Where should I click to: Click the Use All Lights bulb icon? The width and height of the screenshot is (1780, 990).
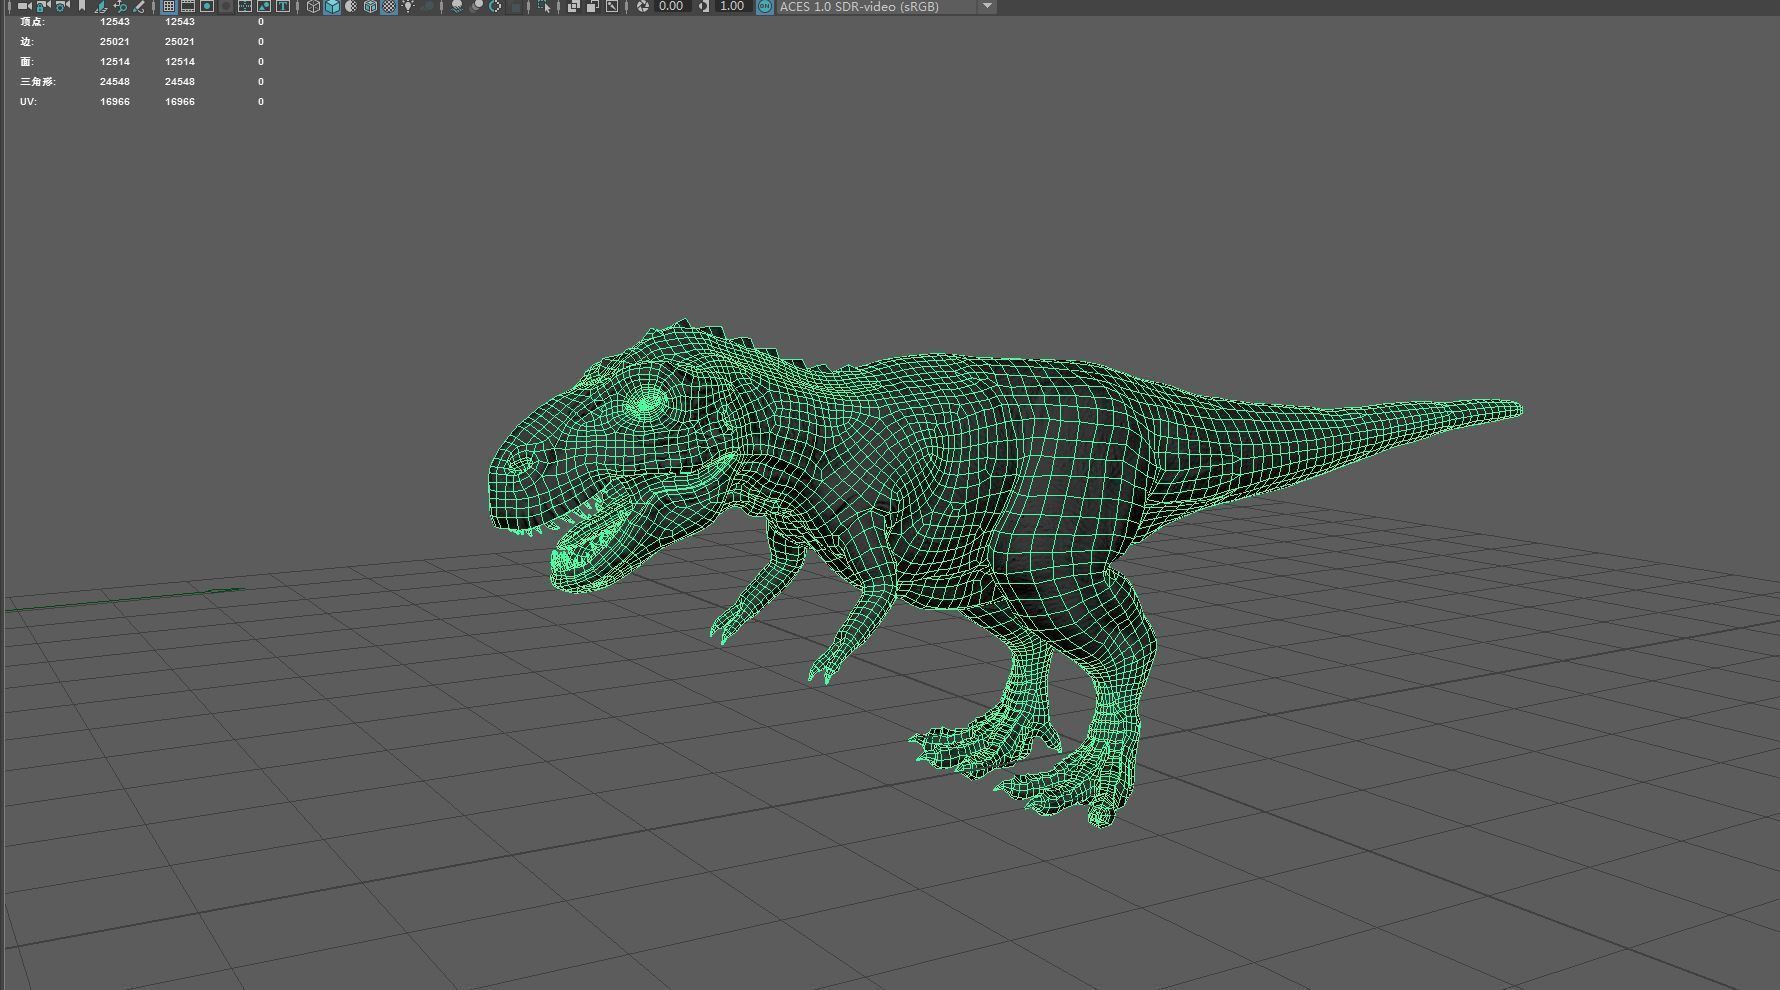pyautogui.click(x=408, y=6)
